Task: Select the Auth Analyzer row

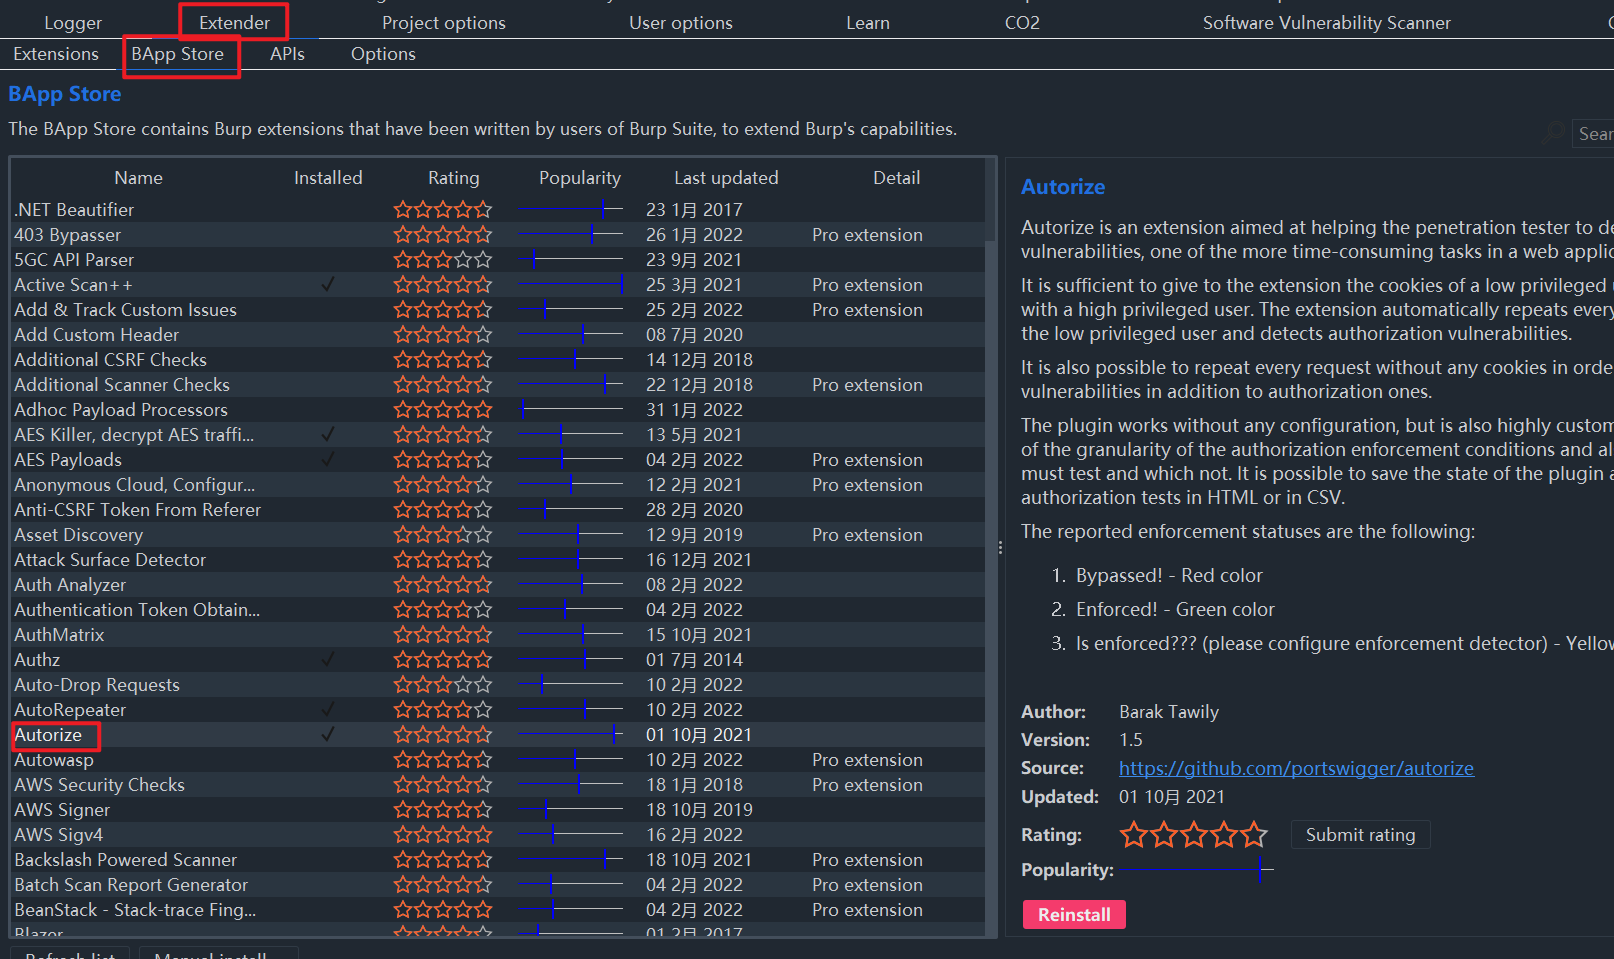Action: [x=497, y=584]
